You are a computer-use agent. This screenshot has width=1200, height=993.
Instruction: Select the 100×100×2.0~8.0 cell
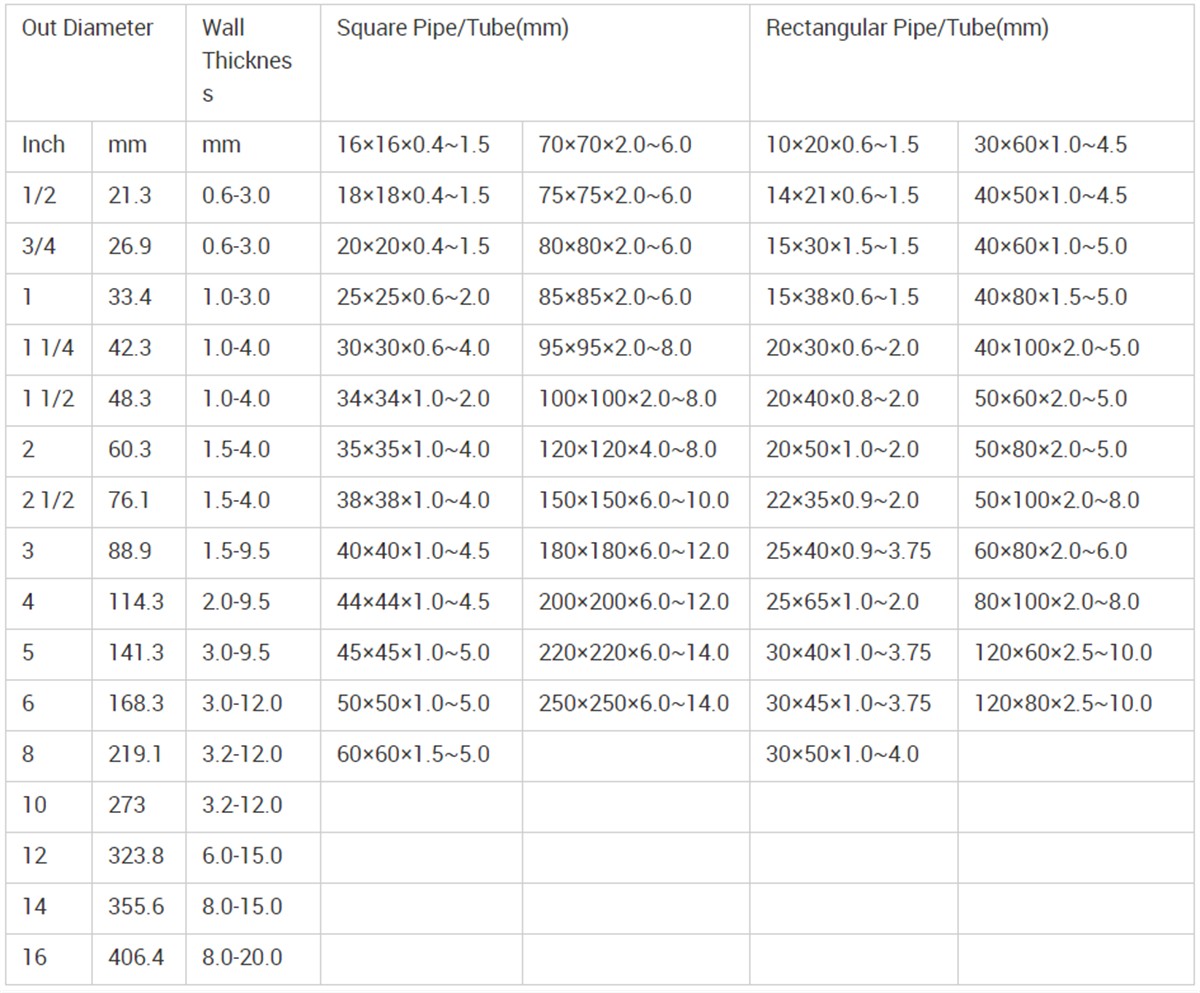(627, 399)
